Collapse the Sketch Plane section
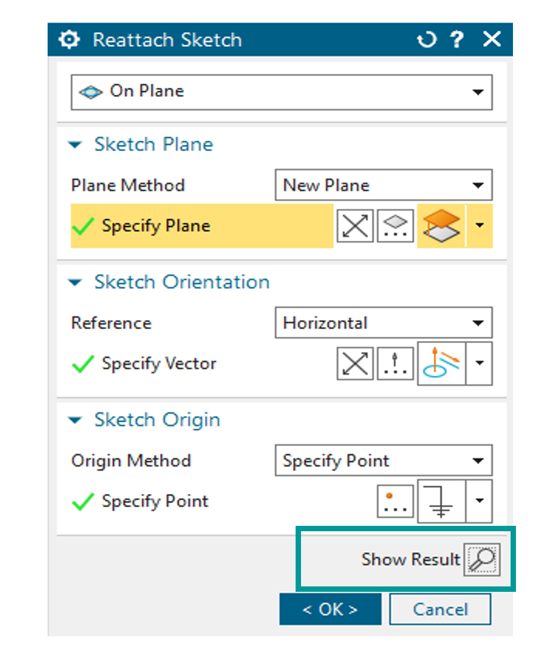Screen dimensions: 549x651 click(x=75, y=145)
